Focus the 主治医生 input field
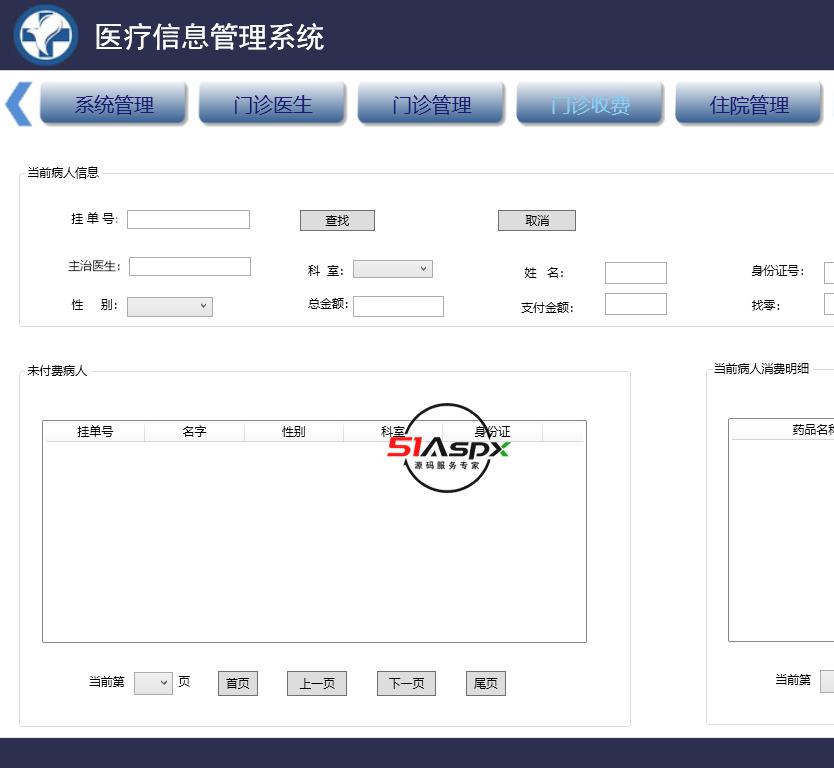834x768 pixels. pos(190,266)
